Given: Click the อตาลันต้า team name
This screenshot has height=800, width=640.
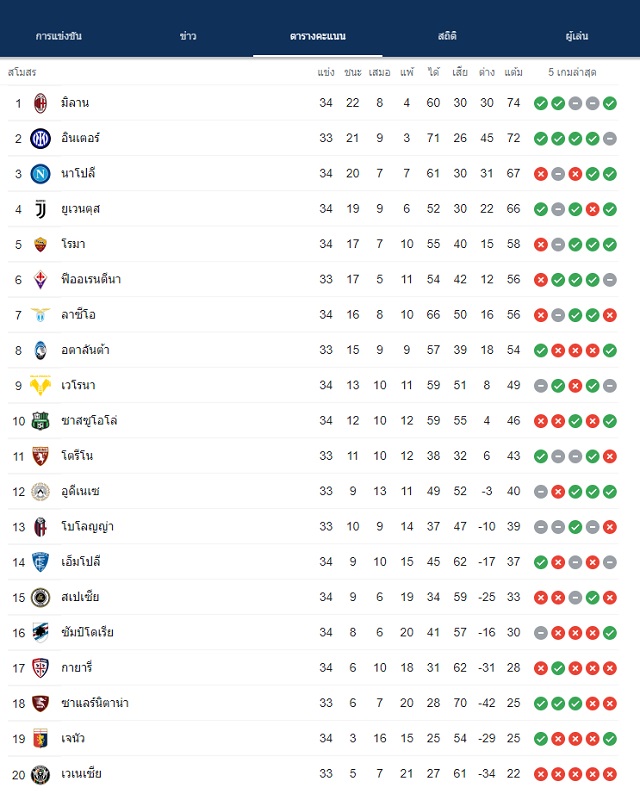Looking at the screenshot, I should pos(85,350).
